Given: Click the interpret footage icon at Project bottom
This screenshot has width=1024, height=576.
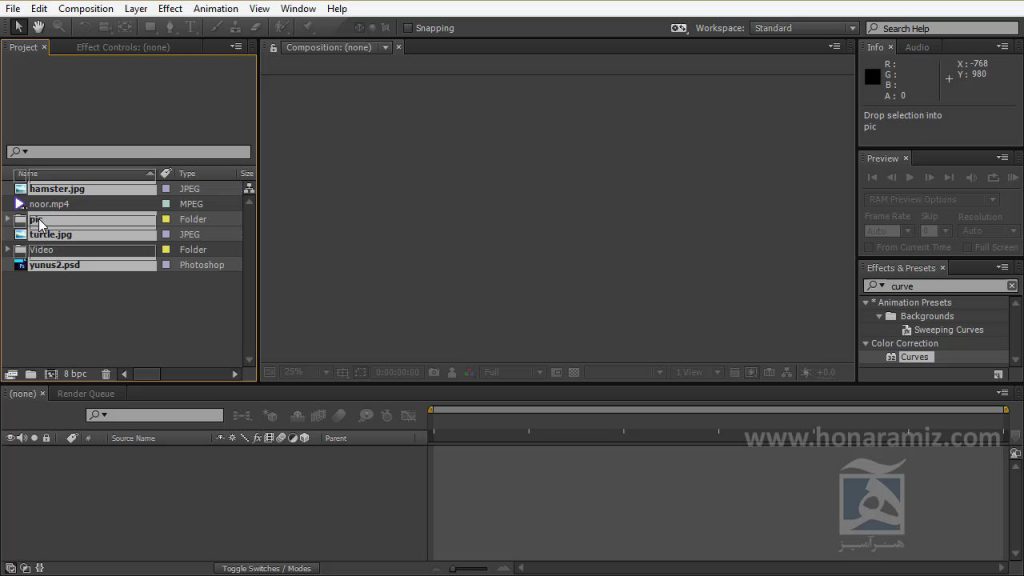Looking at the screenshot, I should click(11, 374).
